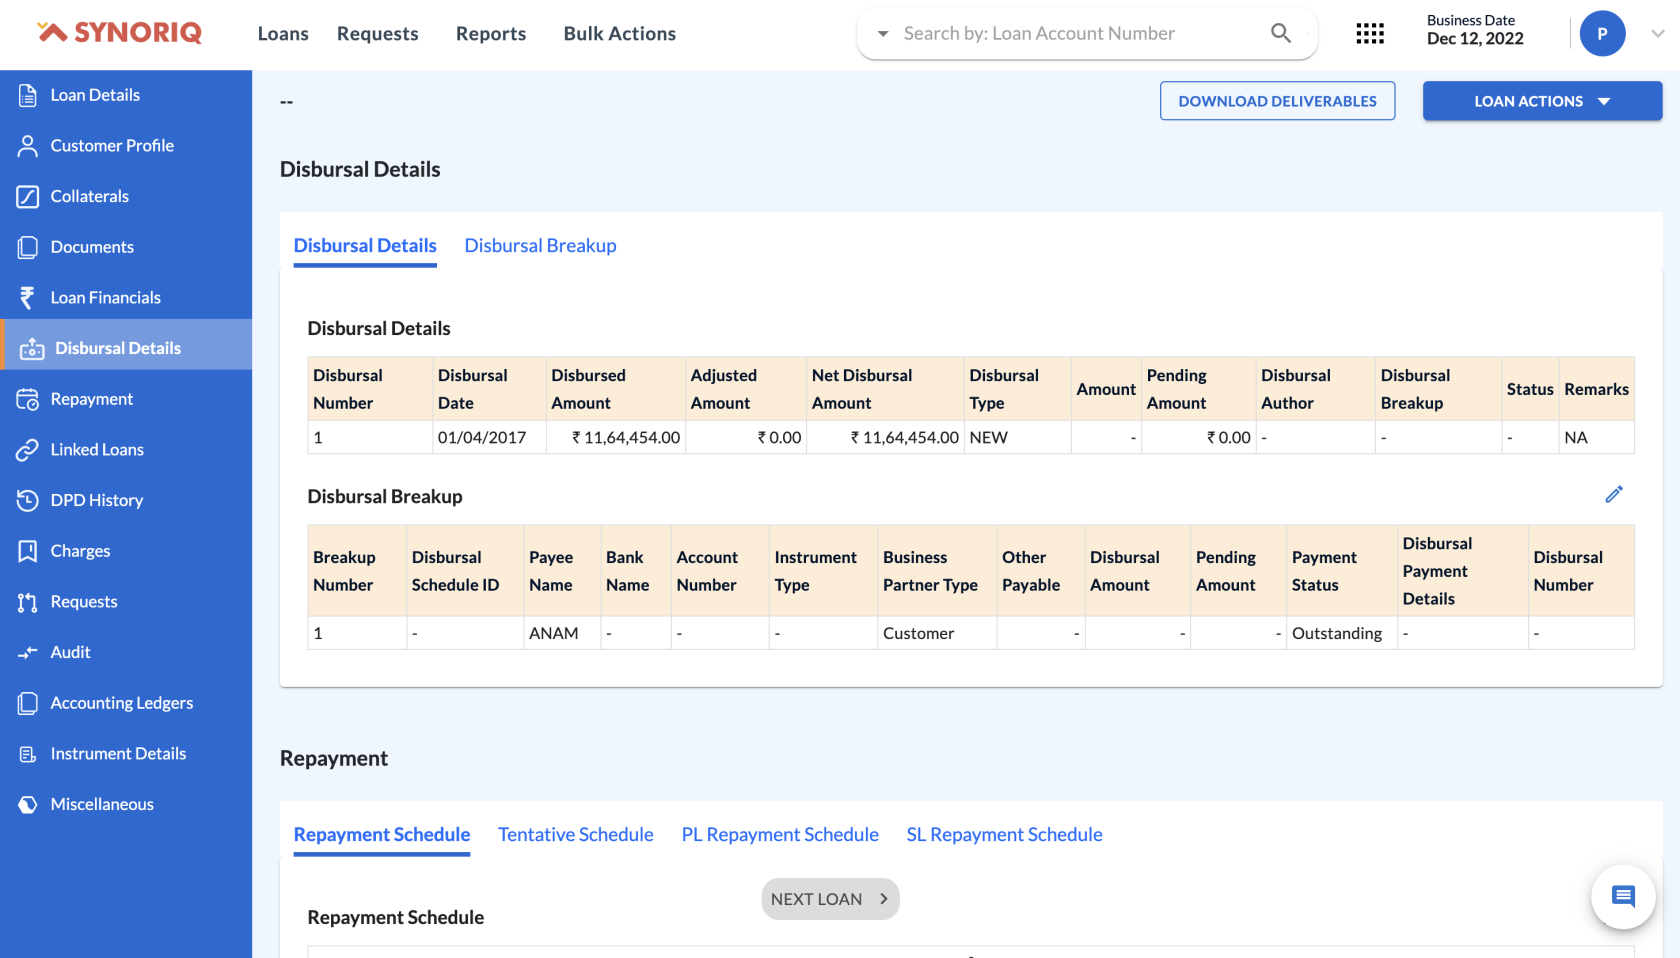Image resolution: width=1680 pixels, height=958 pixels.
Task: Open the SL Repayment Schedule tab
Action: [x=1005, y=835]
